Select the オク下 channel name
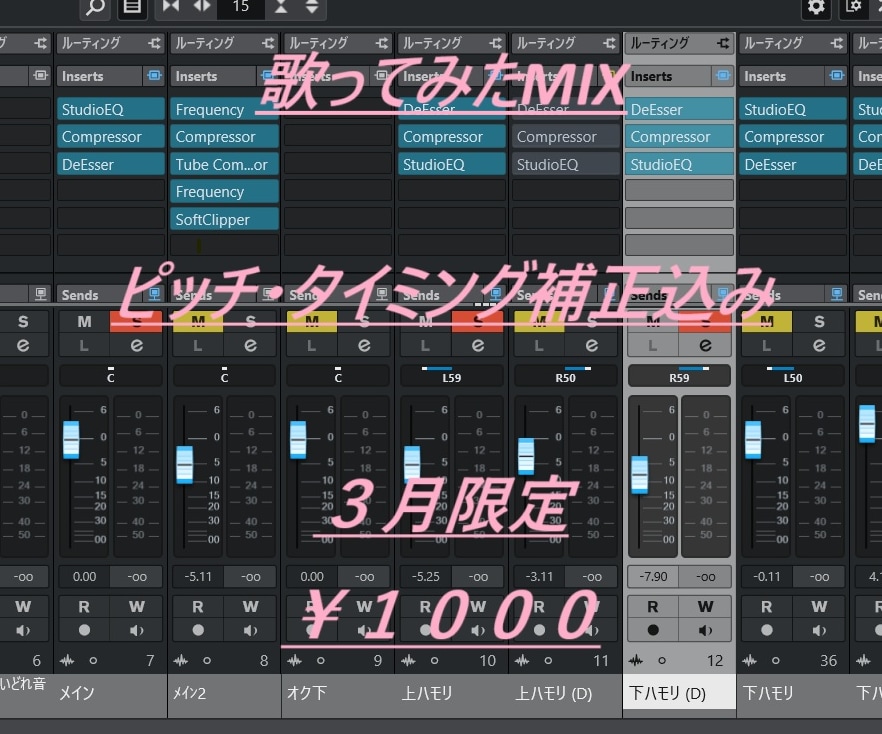Image resolution: width=882 pixels, height=734 pixels. pyautogui.click(x=307, y=693)
